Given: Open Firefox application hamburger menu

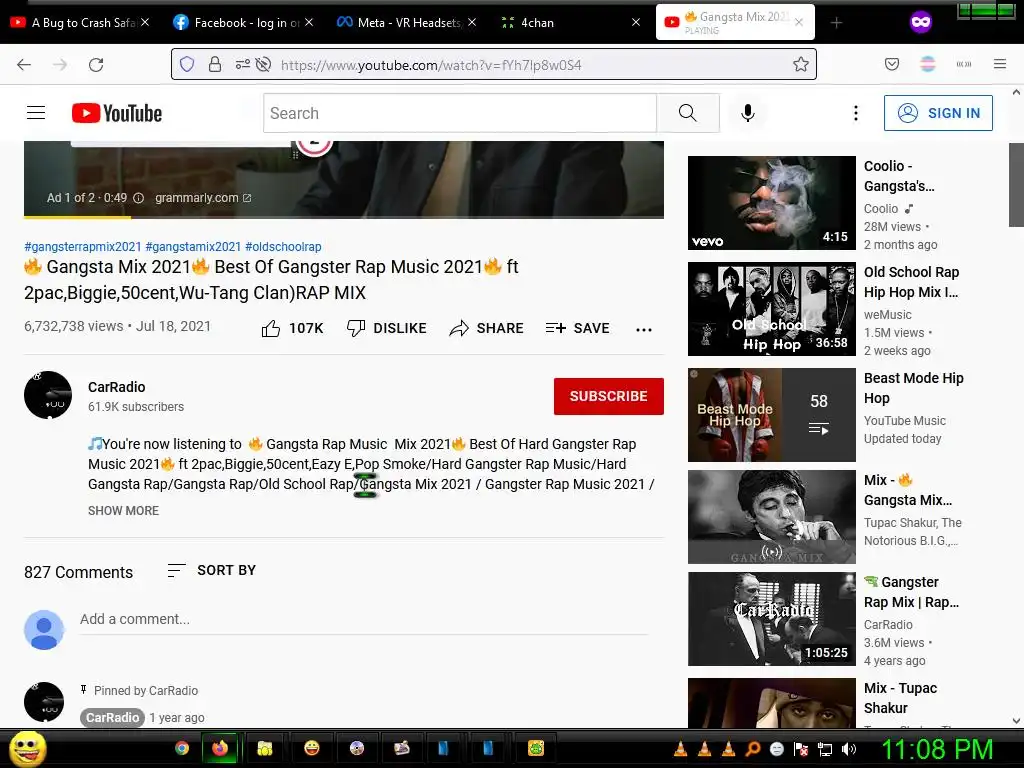Looking at the screenshot, I should tap(1000, 64).
